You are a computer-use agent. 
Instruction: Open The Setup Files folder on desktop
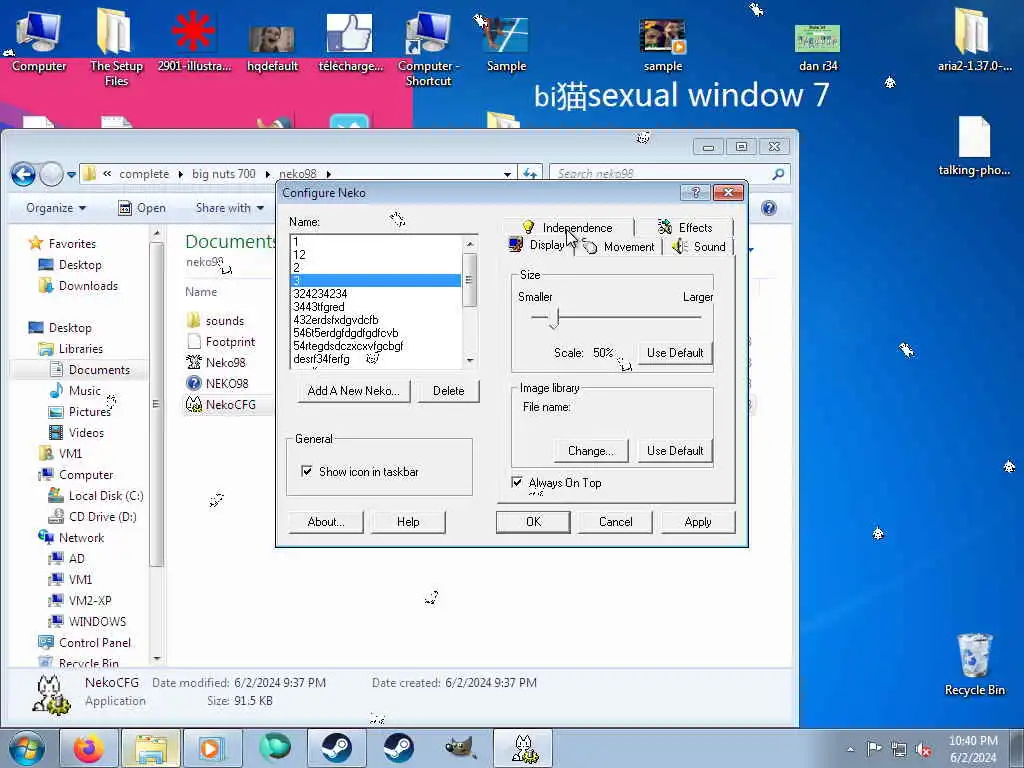click(x=116, y=47)
